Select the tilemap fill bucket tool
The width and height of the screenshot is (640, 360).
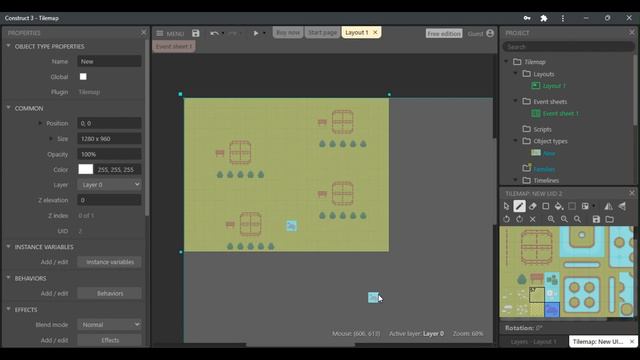pos(558,206)
